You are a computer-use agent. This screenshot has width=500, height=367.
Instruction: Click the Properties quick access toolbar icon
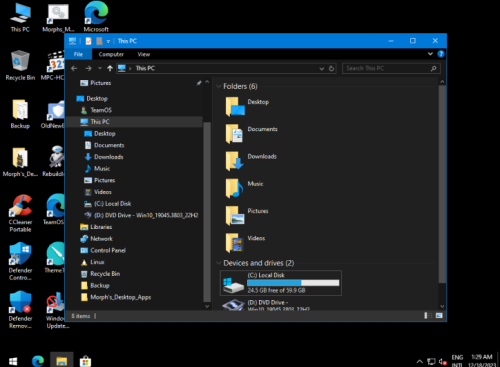coord(88,41)
